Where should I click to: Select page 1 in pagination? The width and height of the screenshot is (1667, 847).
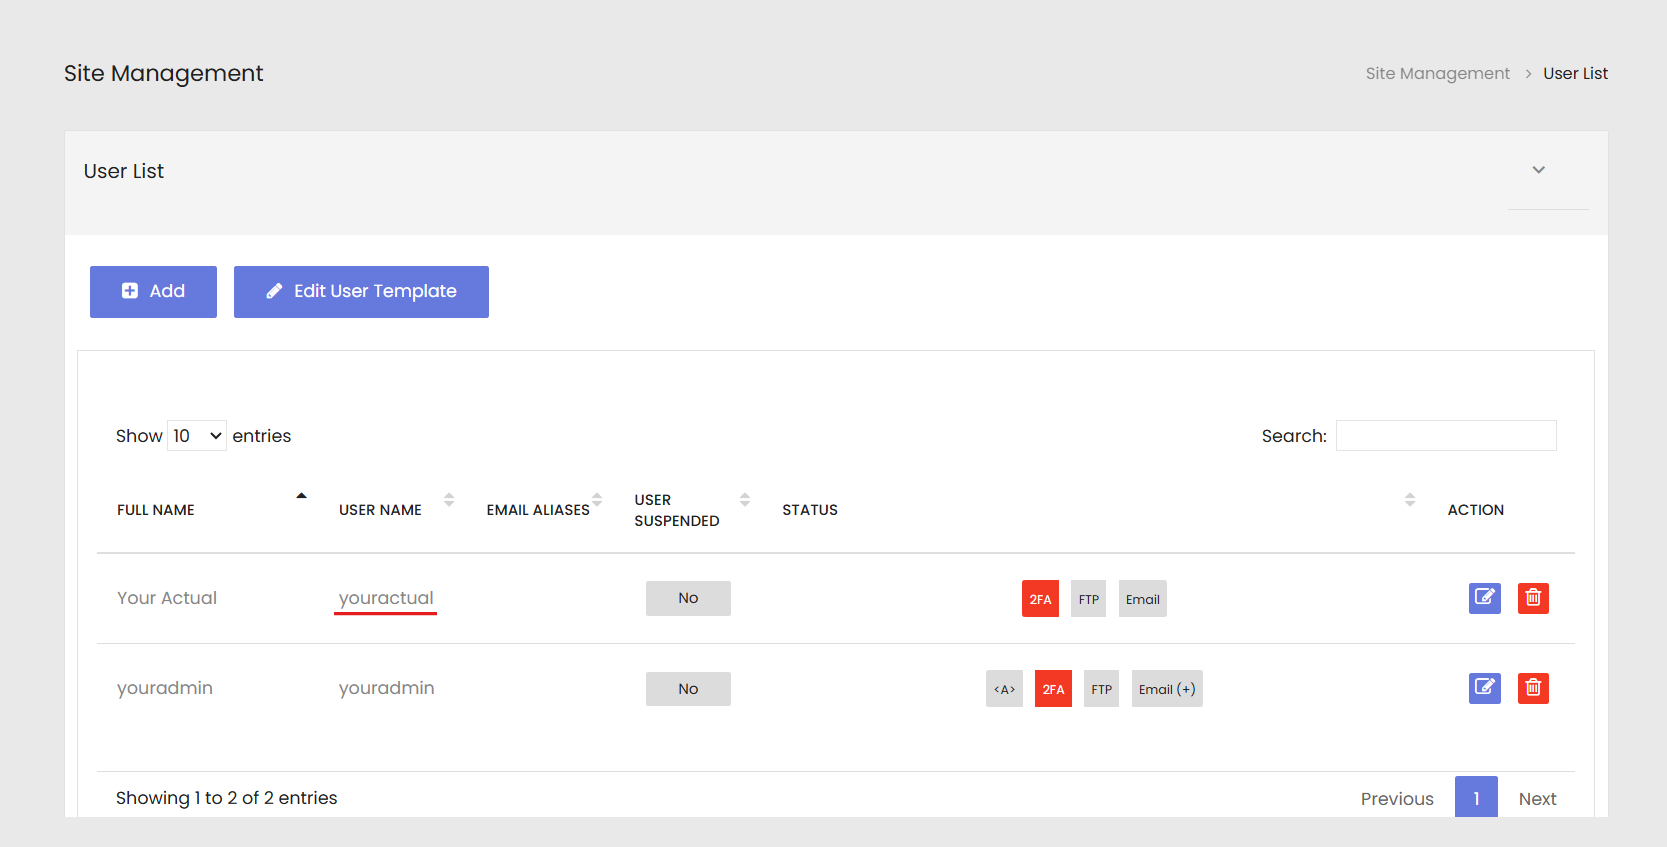tap(1476, 798)
